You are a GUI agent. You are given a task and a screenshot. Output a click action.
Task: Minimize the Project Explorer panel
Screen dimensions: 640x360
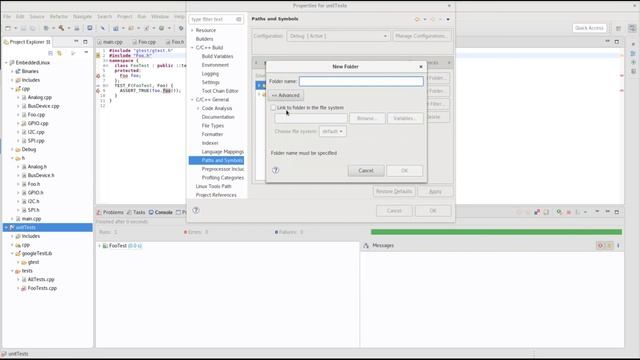[76, 42]
